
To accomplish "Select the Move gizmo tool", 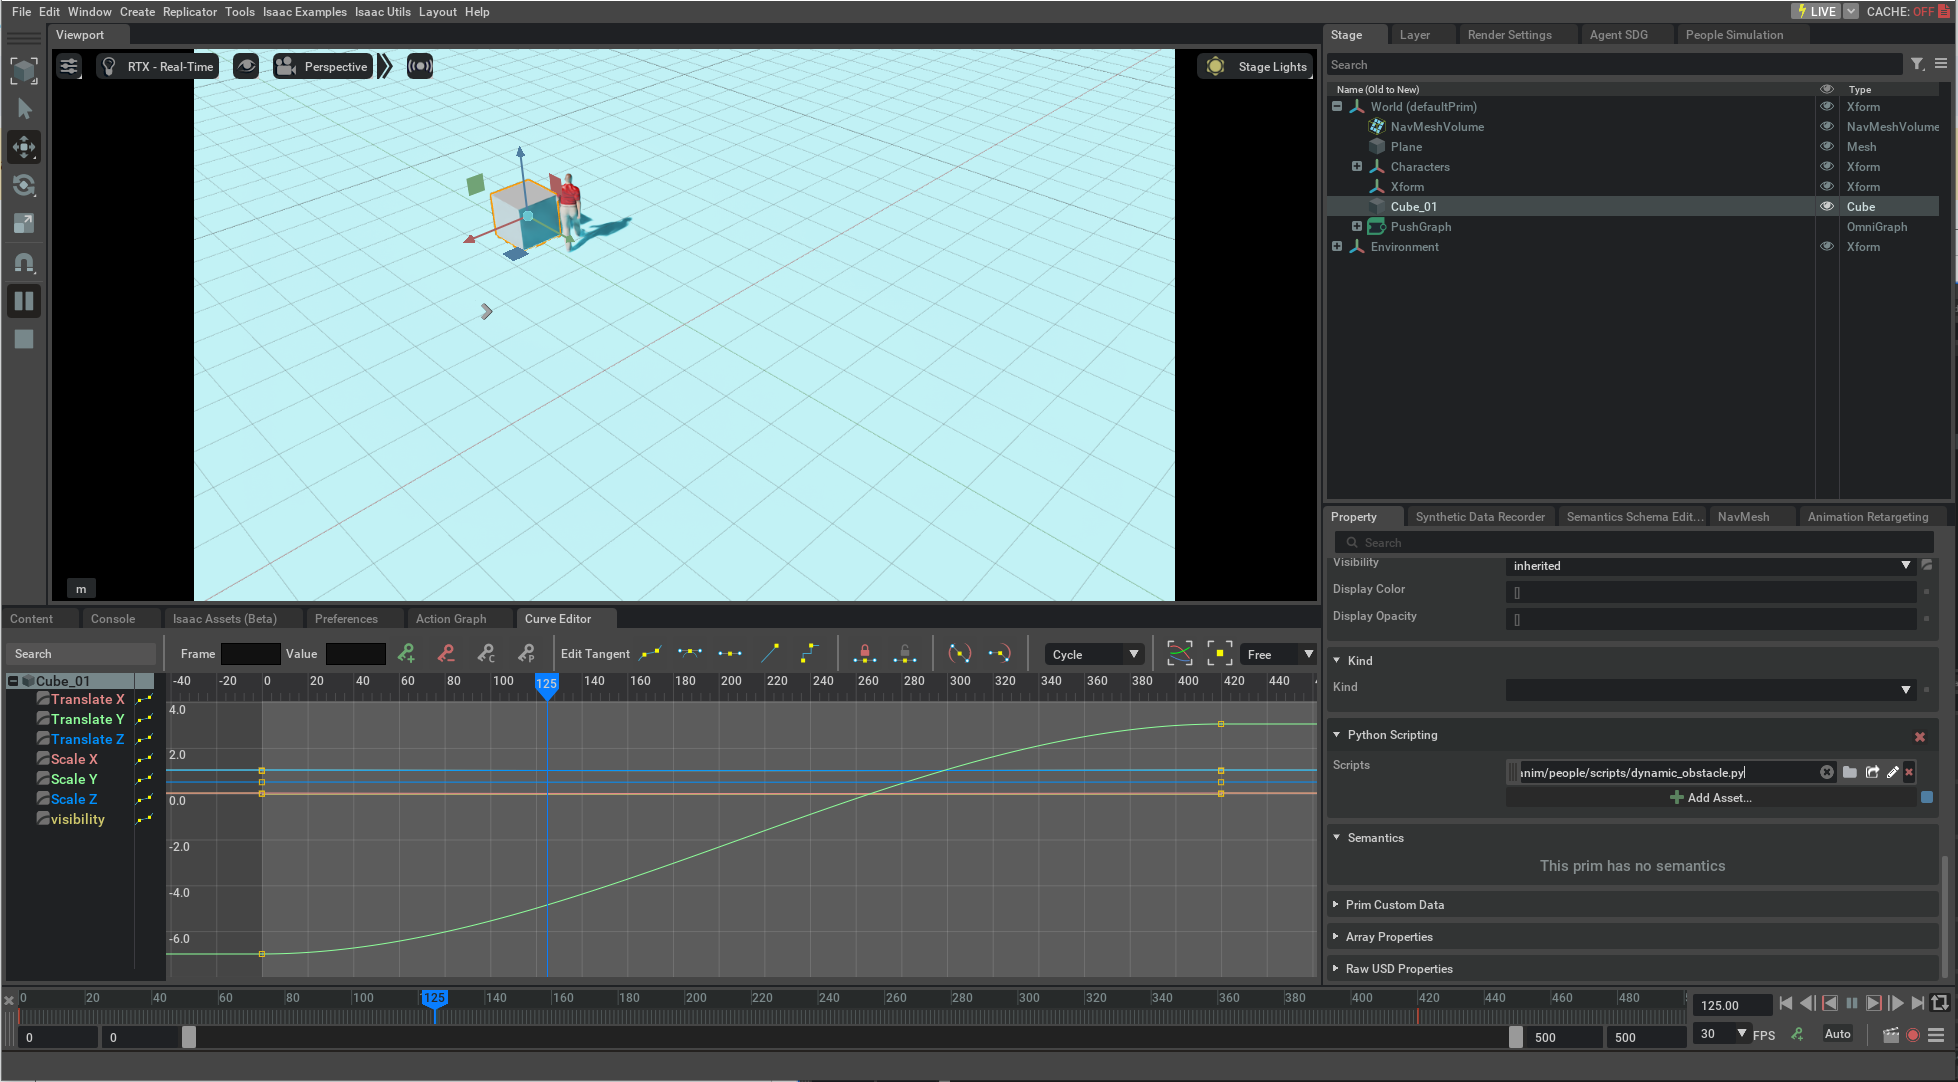I will point(24,147).
